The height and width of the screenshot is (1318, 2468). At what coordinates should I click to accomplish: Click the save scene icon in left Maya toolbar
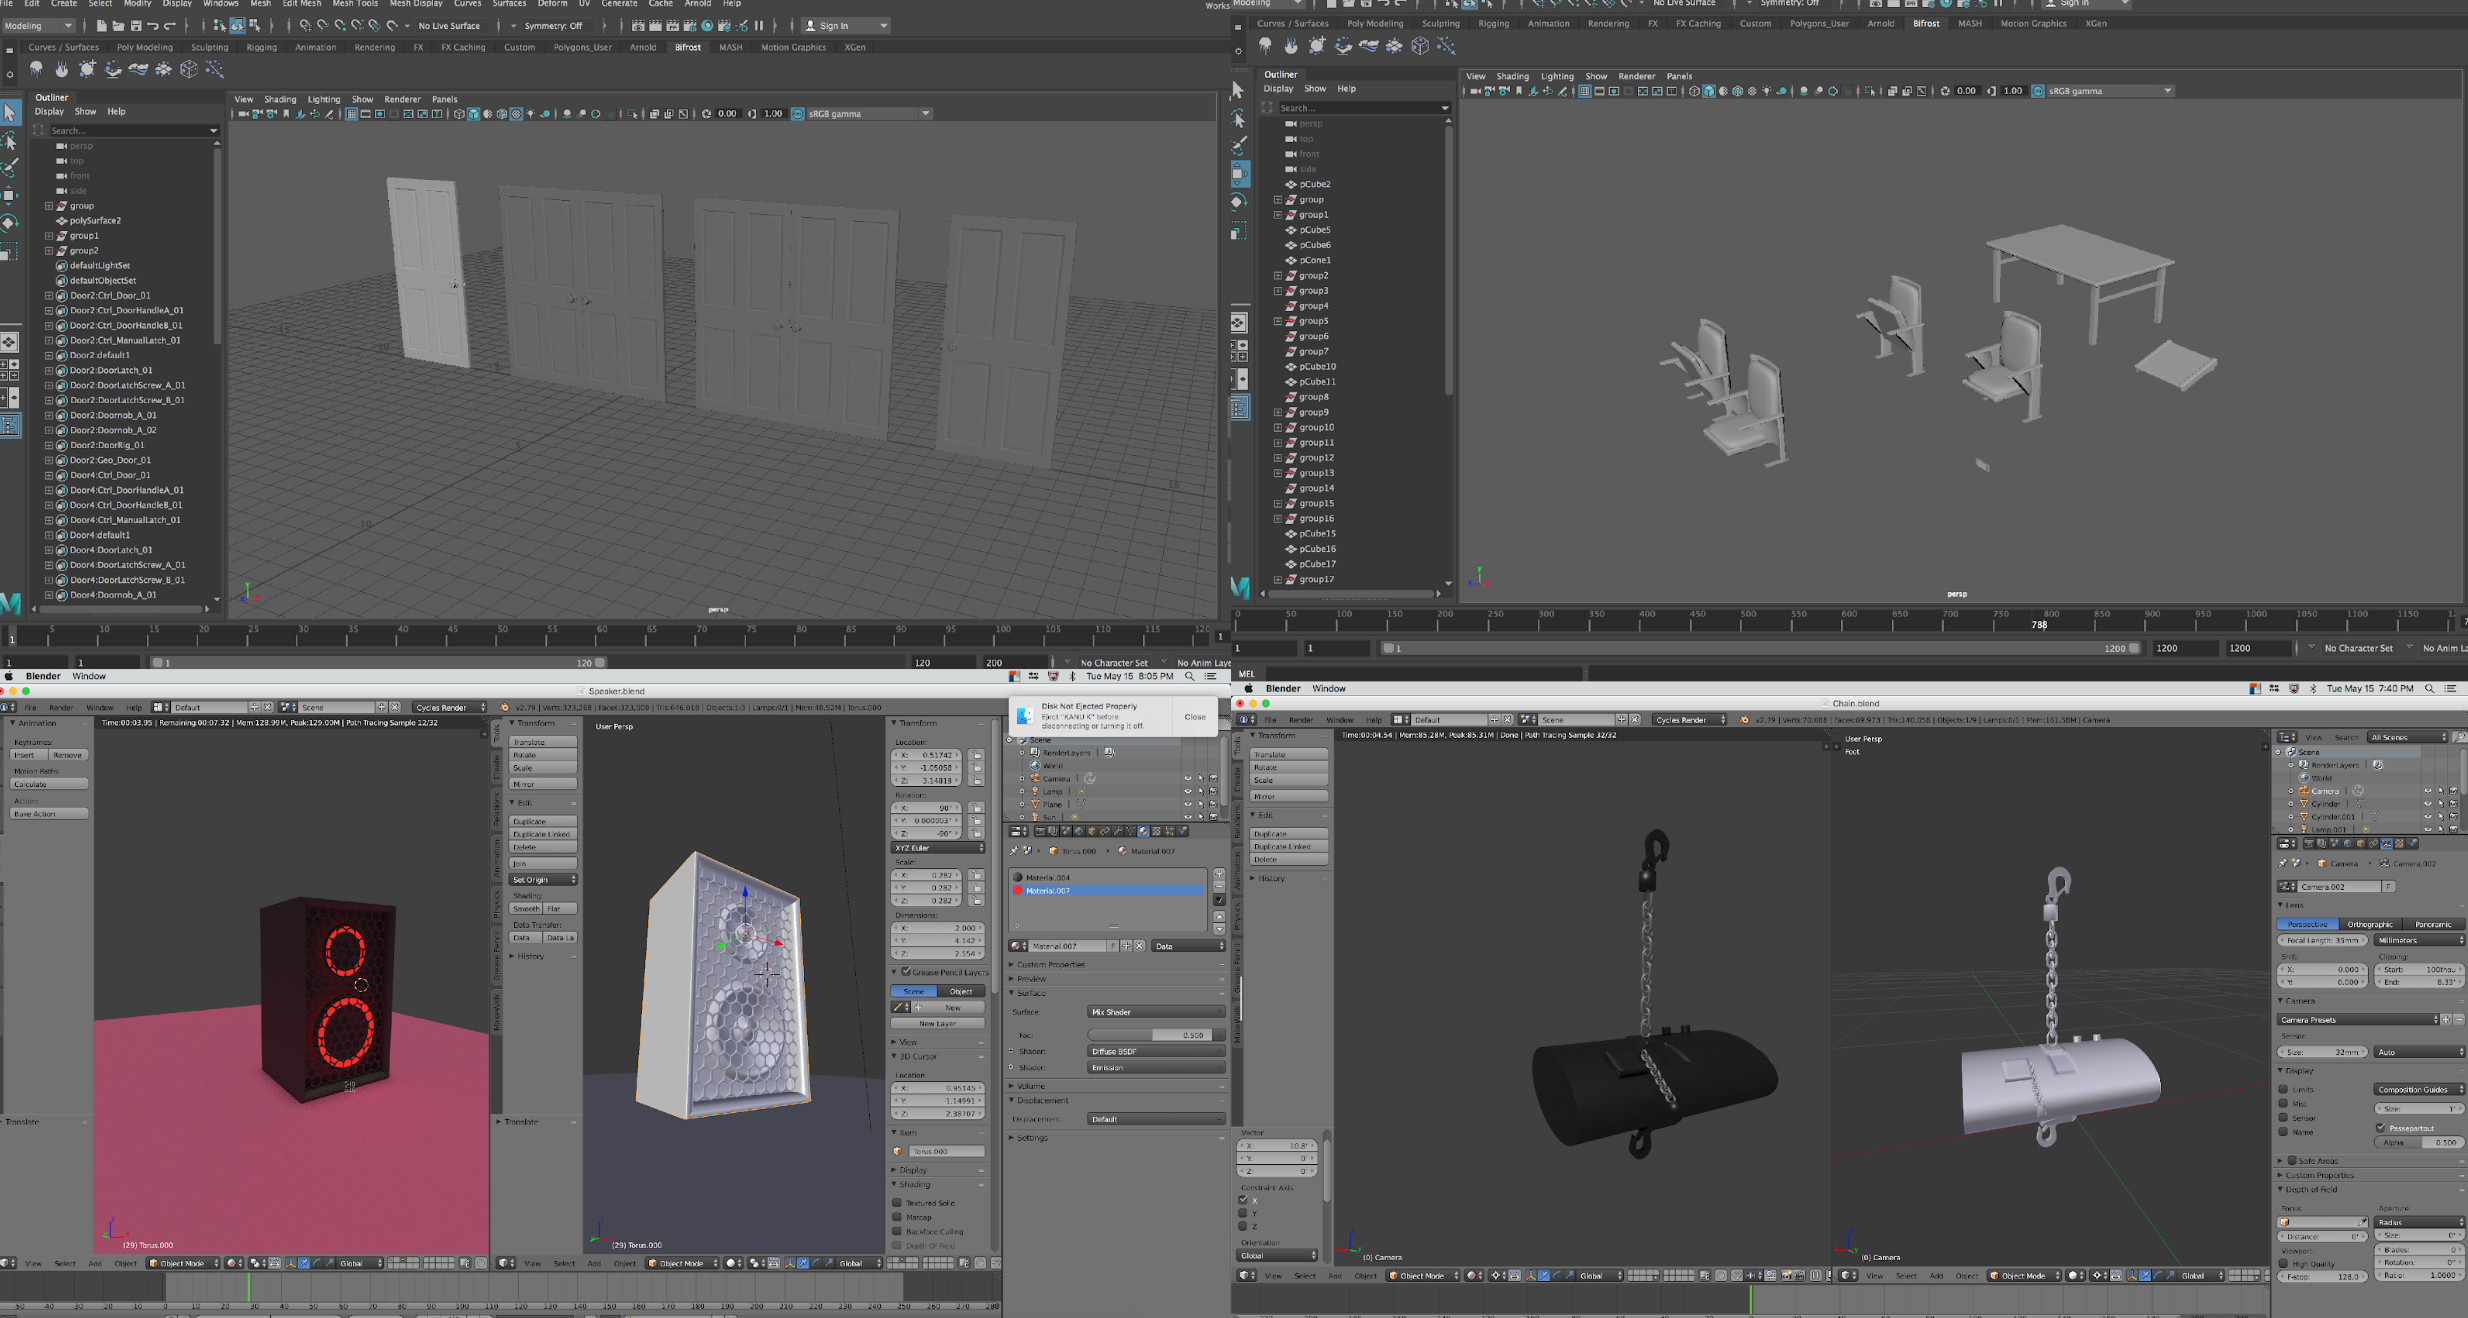coord(135,26)
